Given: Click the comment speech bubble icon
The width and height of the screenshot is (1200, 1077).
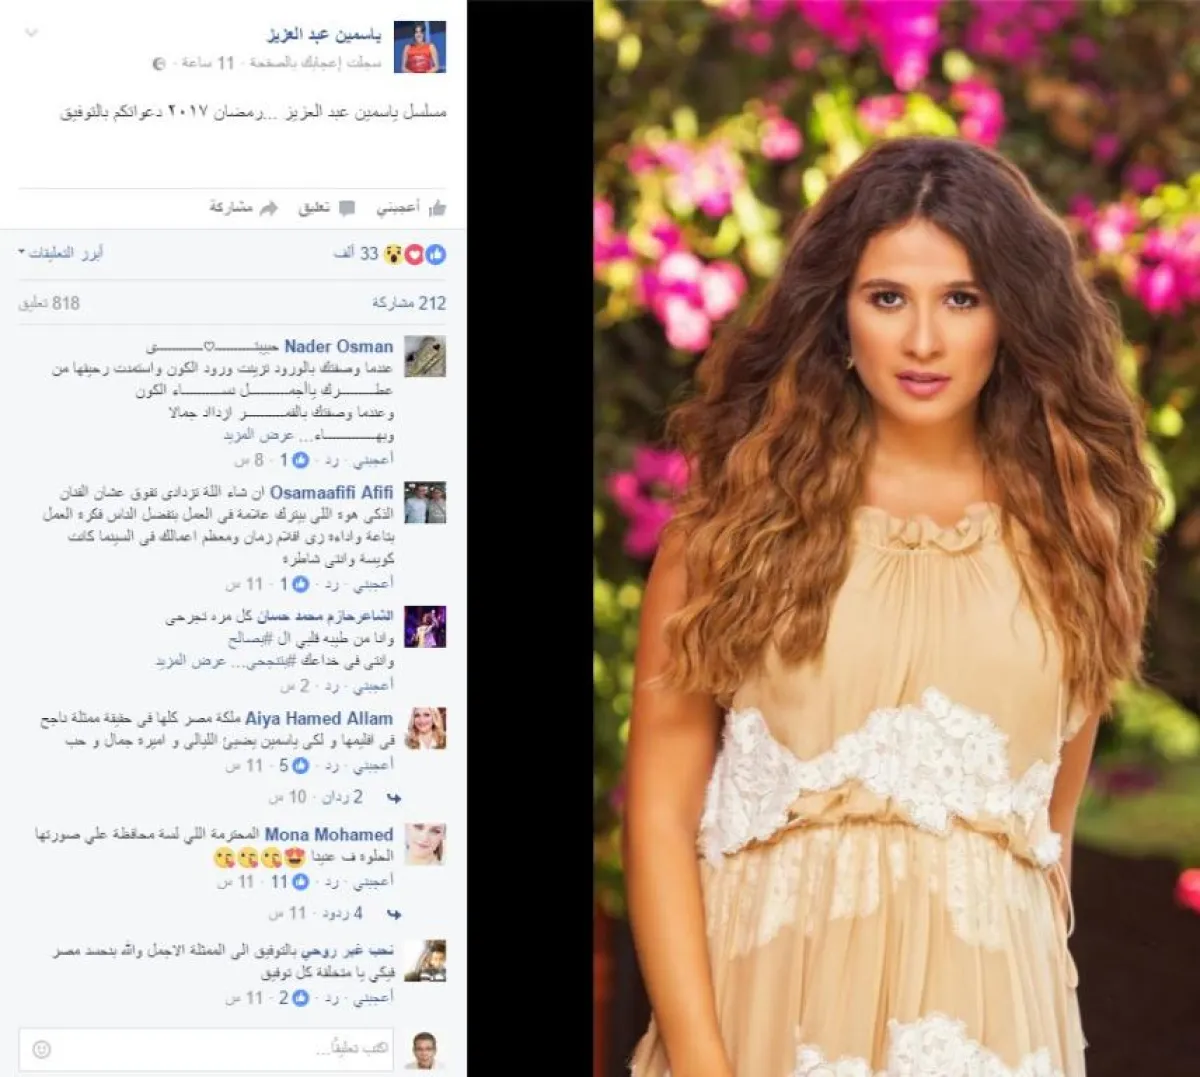Looking at the screenshot, I should click(x=347, y=208).
